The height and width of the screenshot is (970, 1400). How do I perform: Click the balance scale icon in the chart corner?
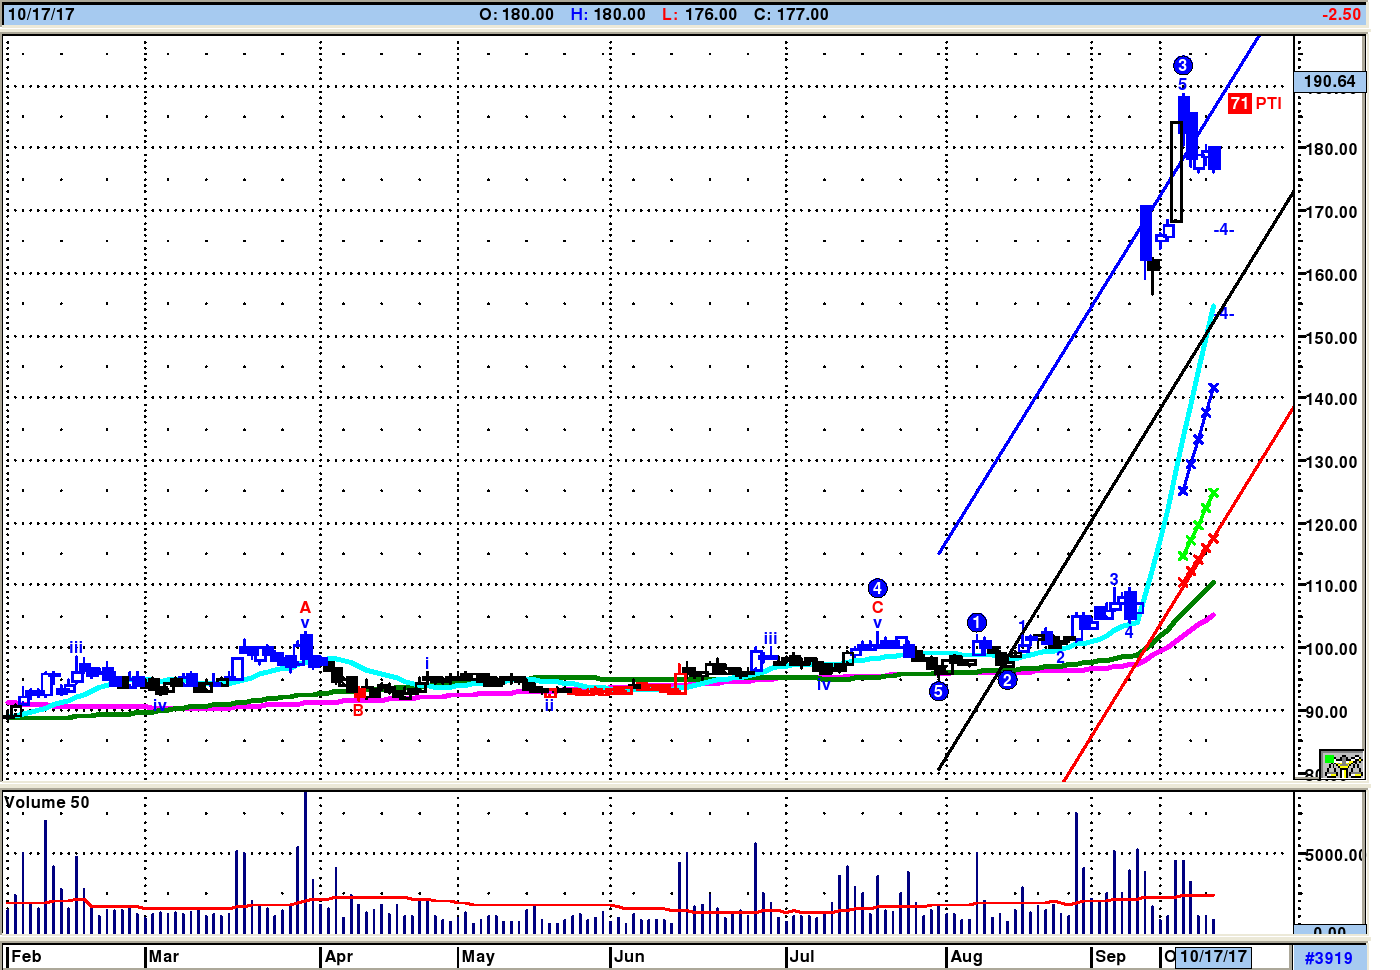[x=1342, y=765]
